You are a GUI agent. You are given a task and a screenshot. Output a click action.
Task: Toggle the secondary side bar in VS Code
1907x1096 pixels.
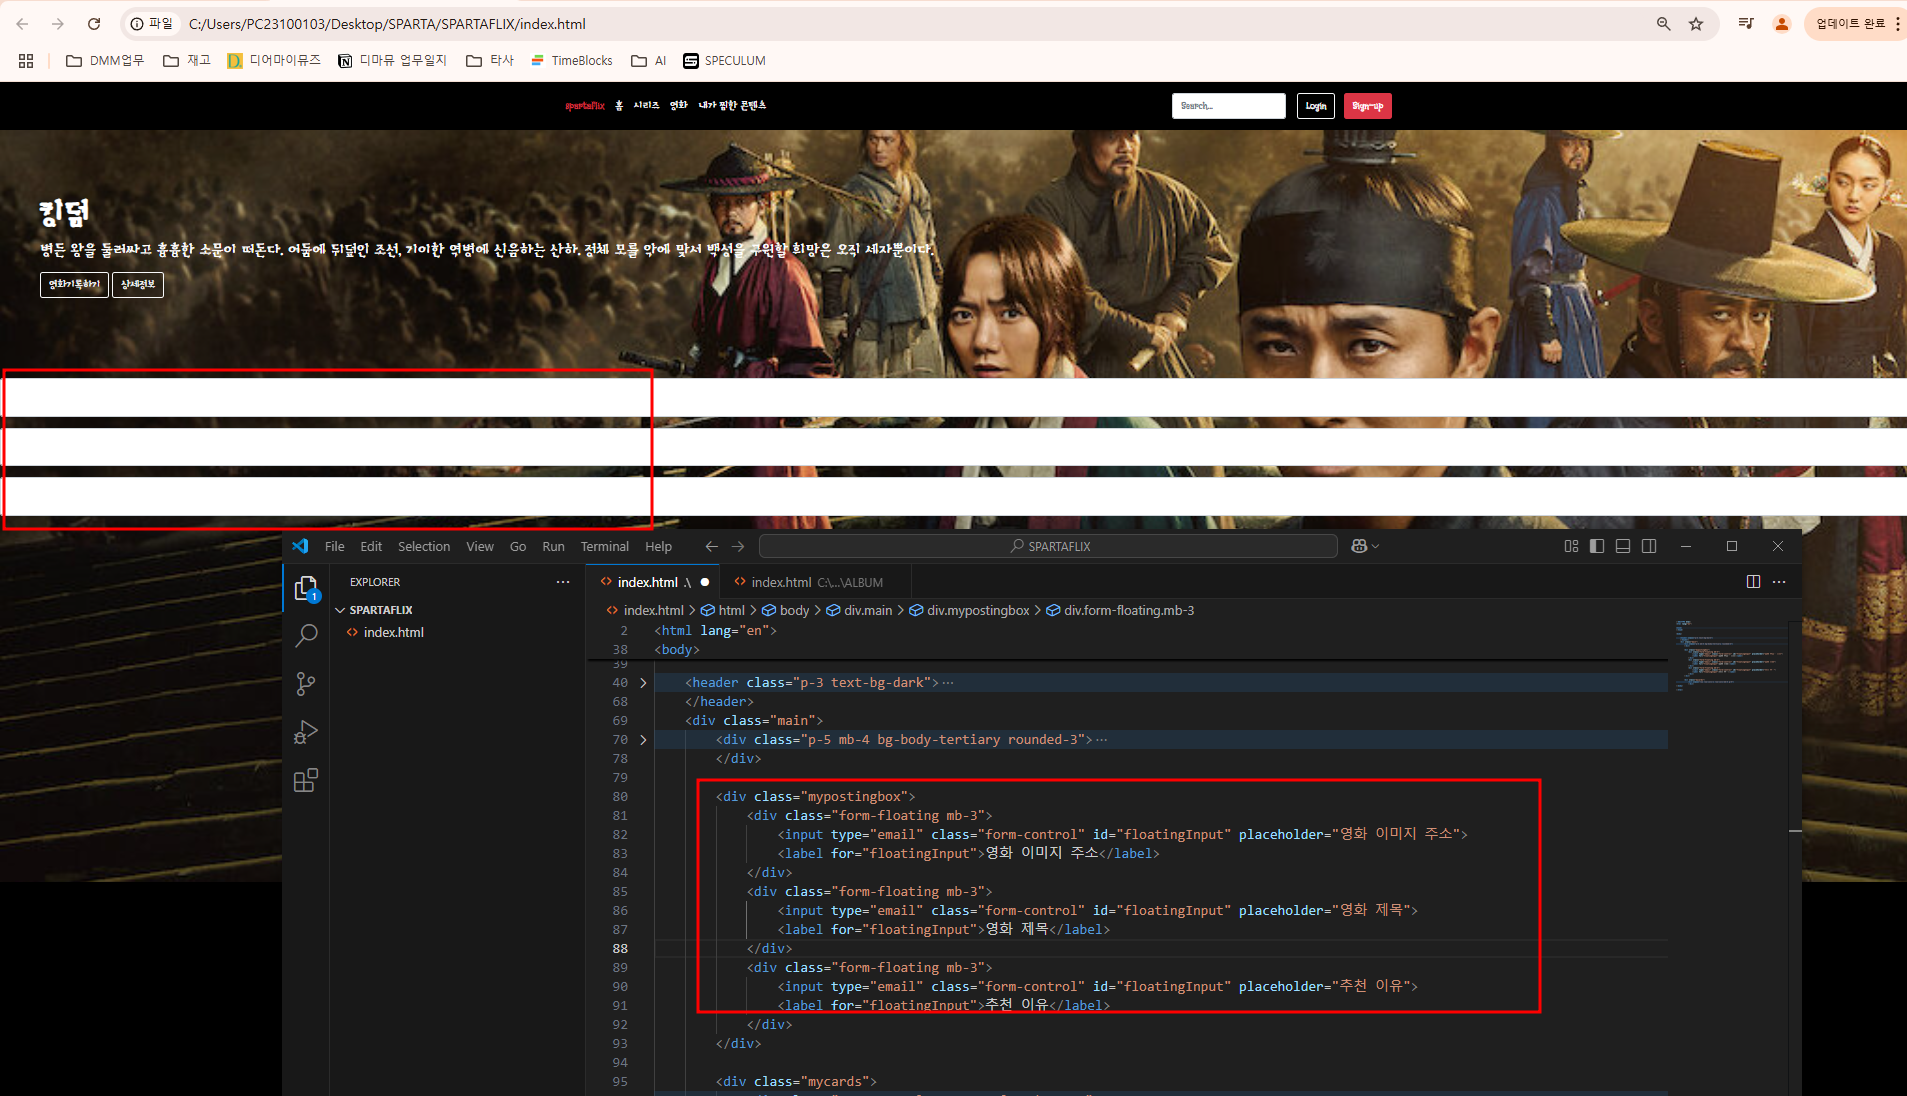1649,546
